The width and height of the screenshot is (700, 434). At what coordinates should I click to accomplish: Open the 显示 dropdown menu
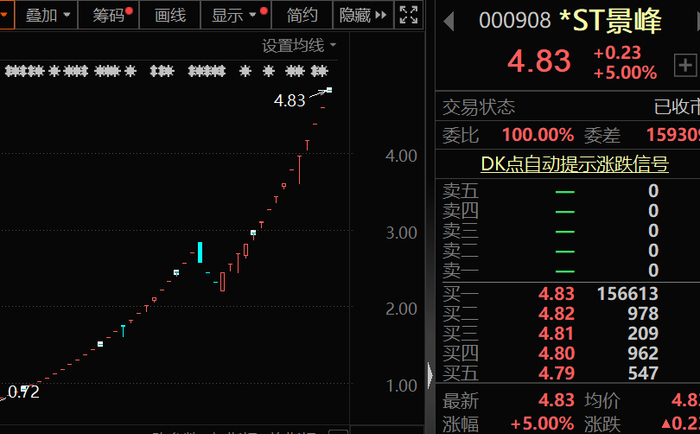pyautogui.click(x=237, y=15)
